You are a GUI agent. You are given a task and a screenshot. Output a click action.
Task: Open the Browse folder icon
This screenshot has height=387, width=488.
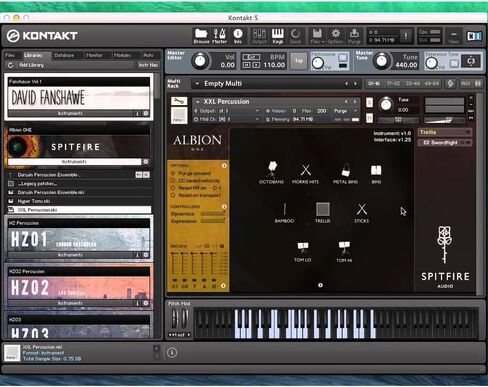pyautogui.click(x=201, y=36)
